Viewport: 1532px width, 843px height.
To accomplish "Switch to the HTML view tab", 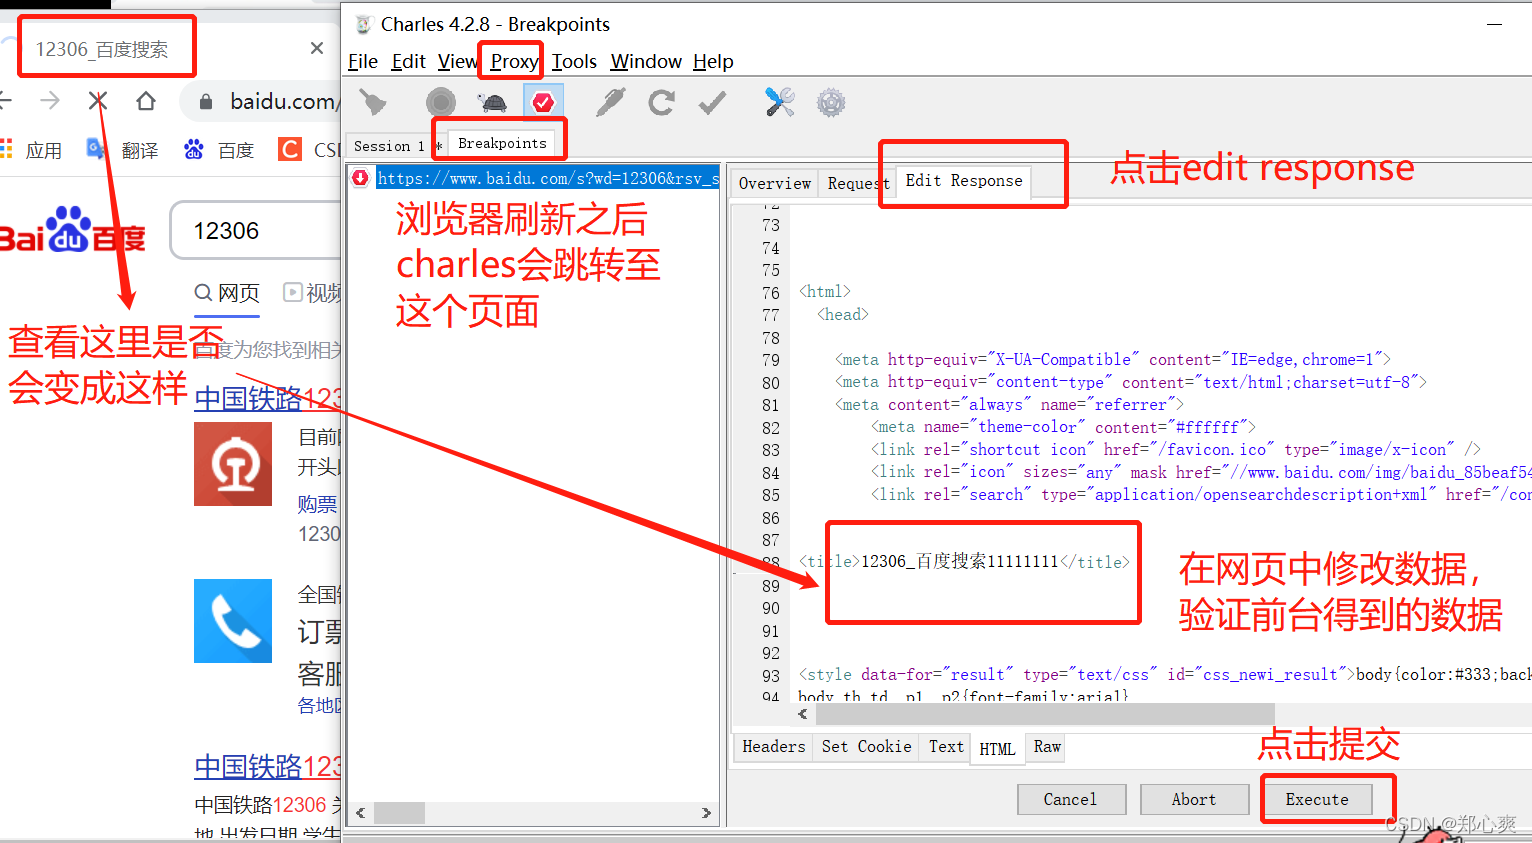I will tap(997, 749).
